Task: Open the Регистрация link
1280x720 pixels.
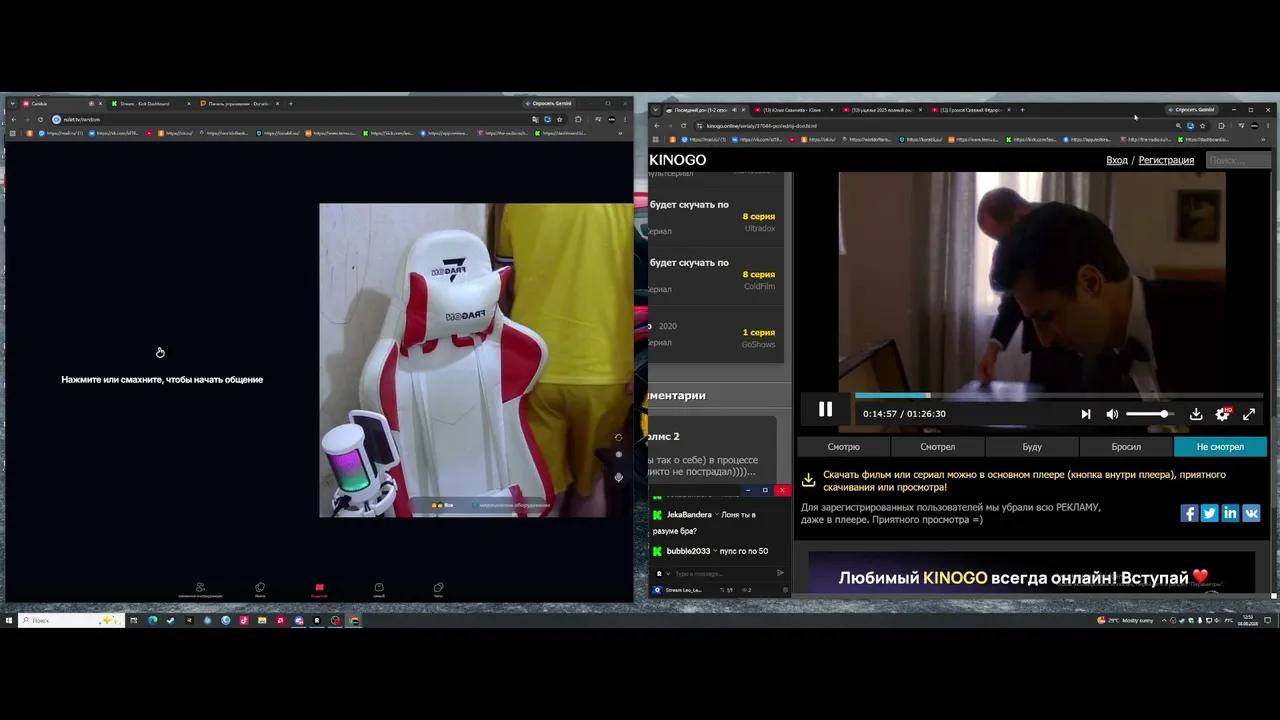Action: pos(1166,160)
